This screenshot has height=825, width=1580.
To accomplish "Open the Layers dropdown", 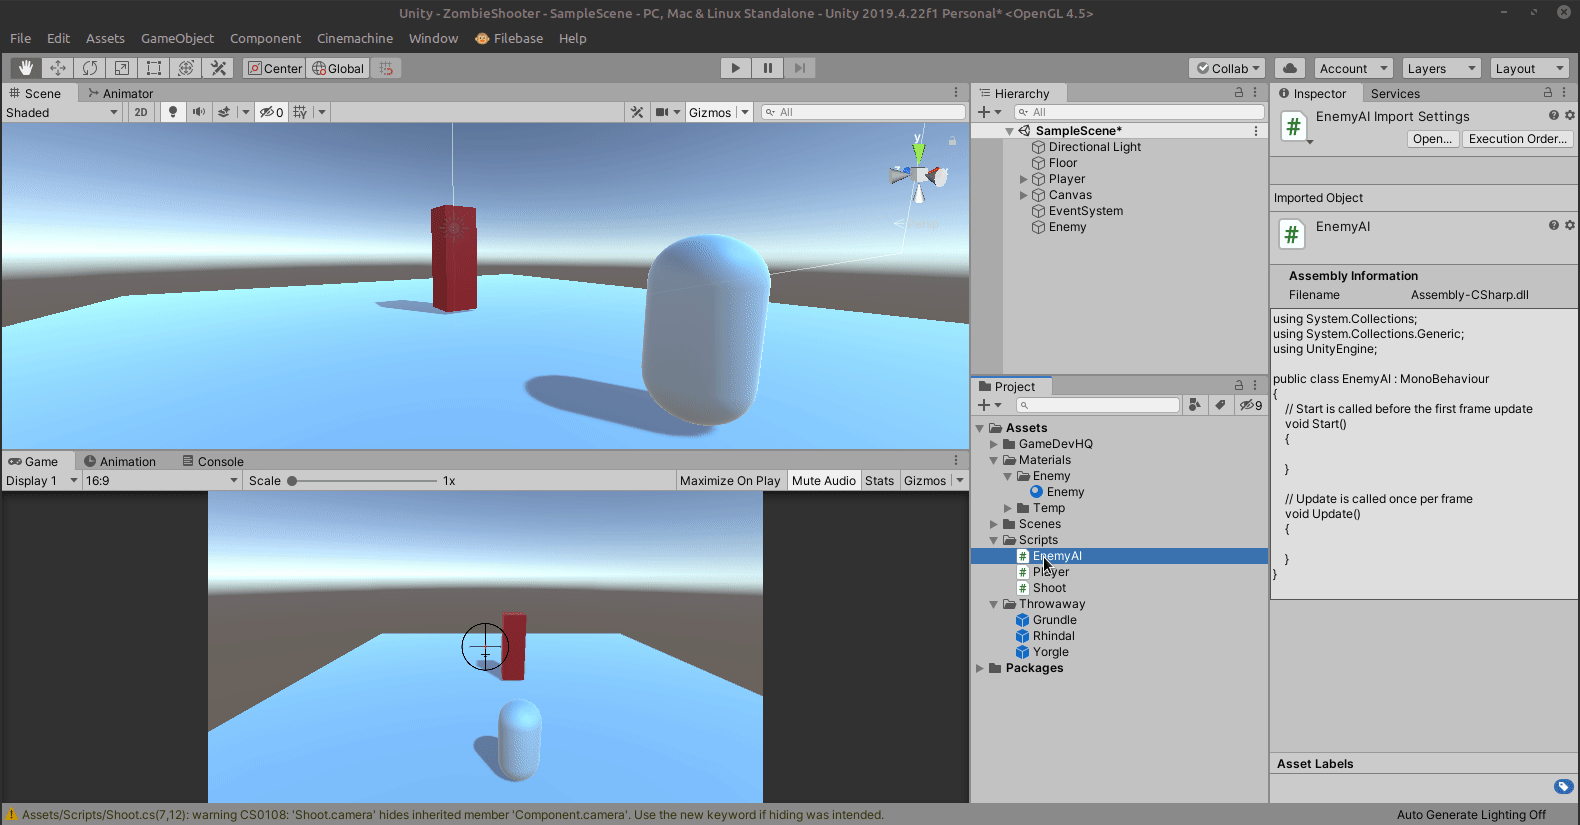I will click(x=1440, y=69).
